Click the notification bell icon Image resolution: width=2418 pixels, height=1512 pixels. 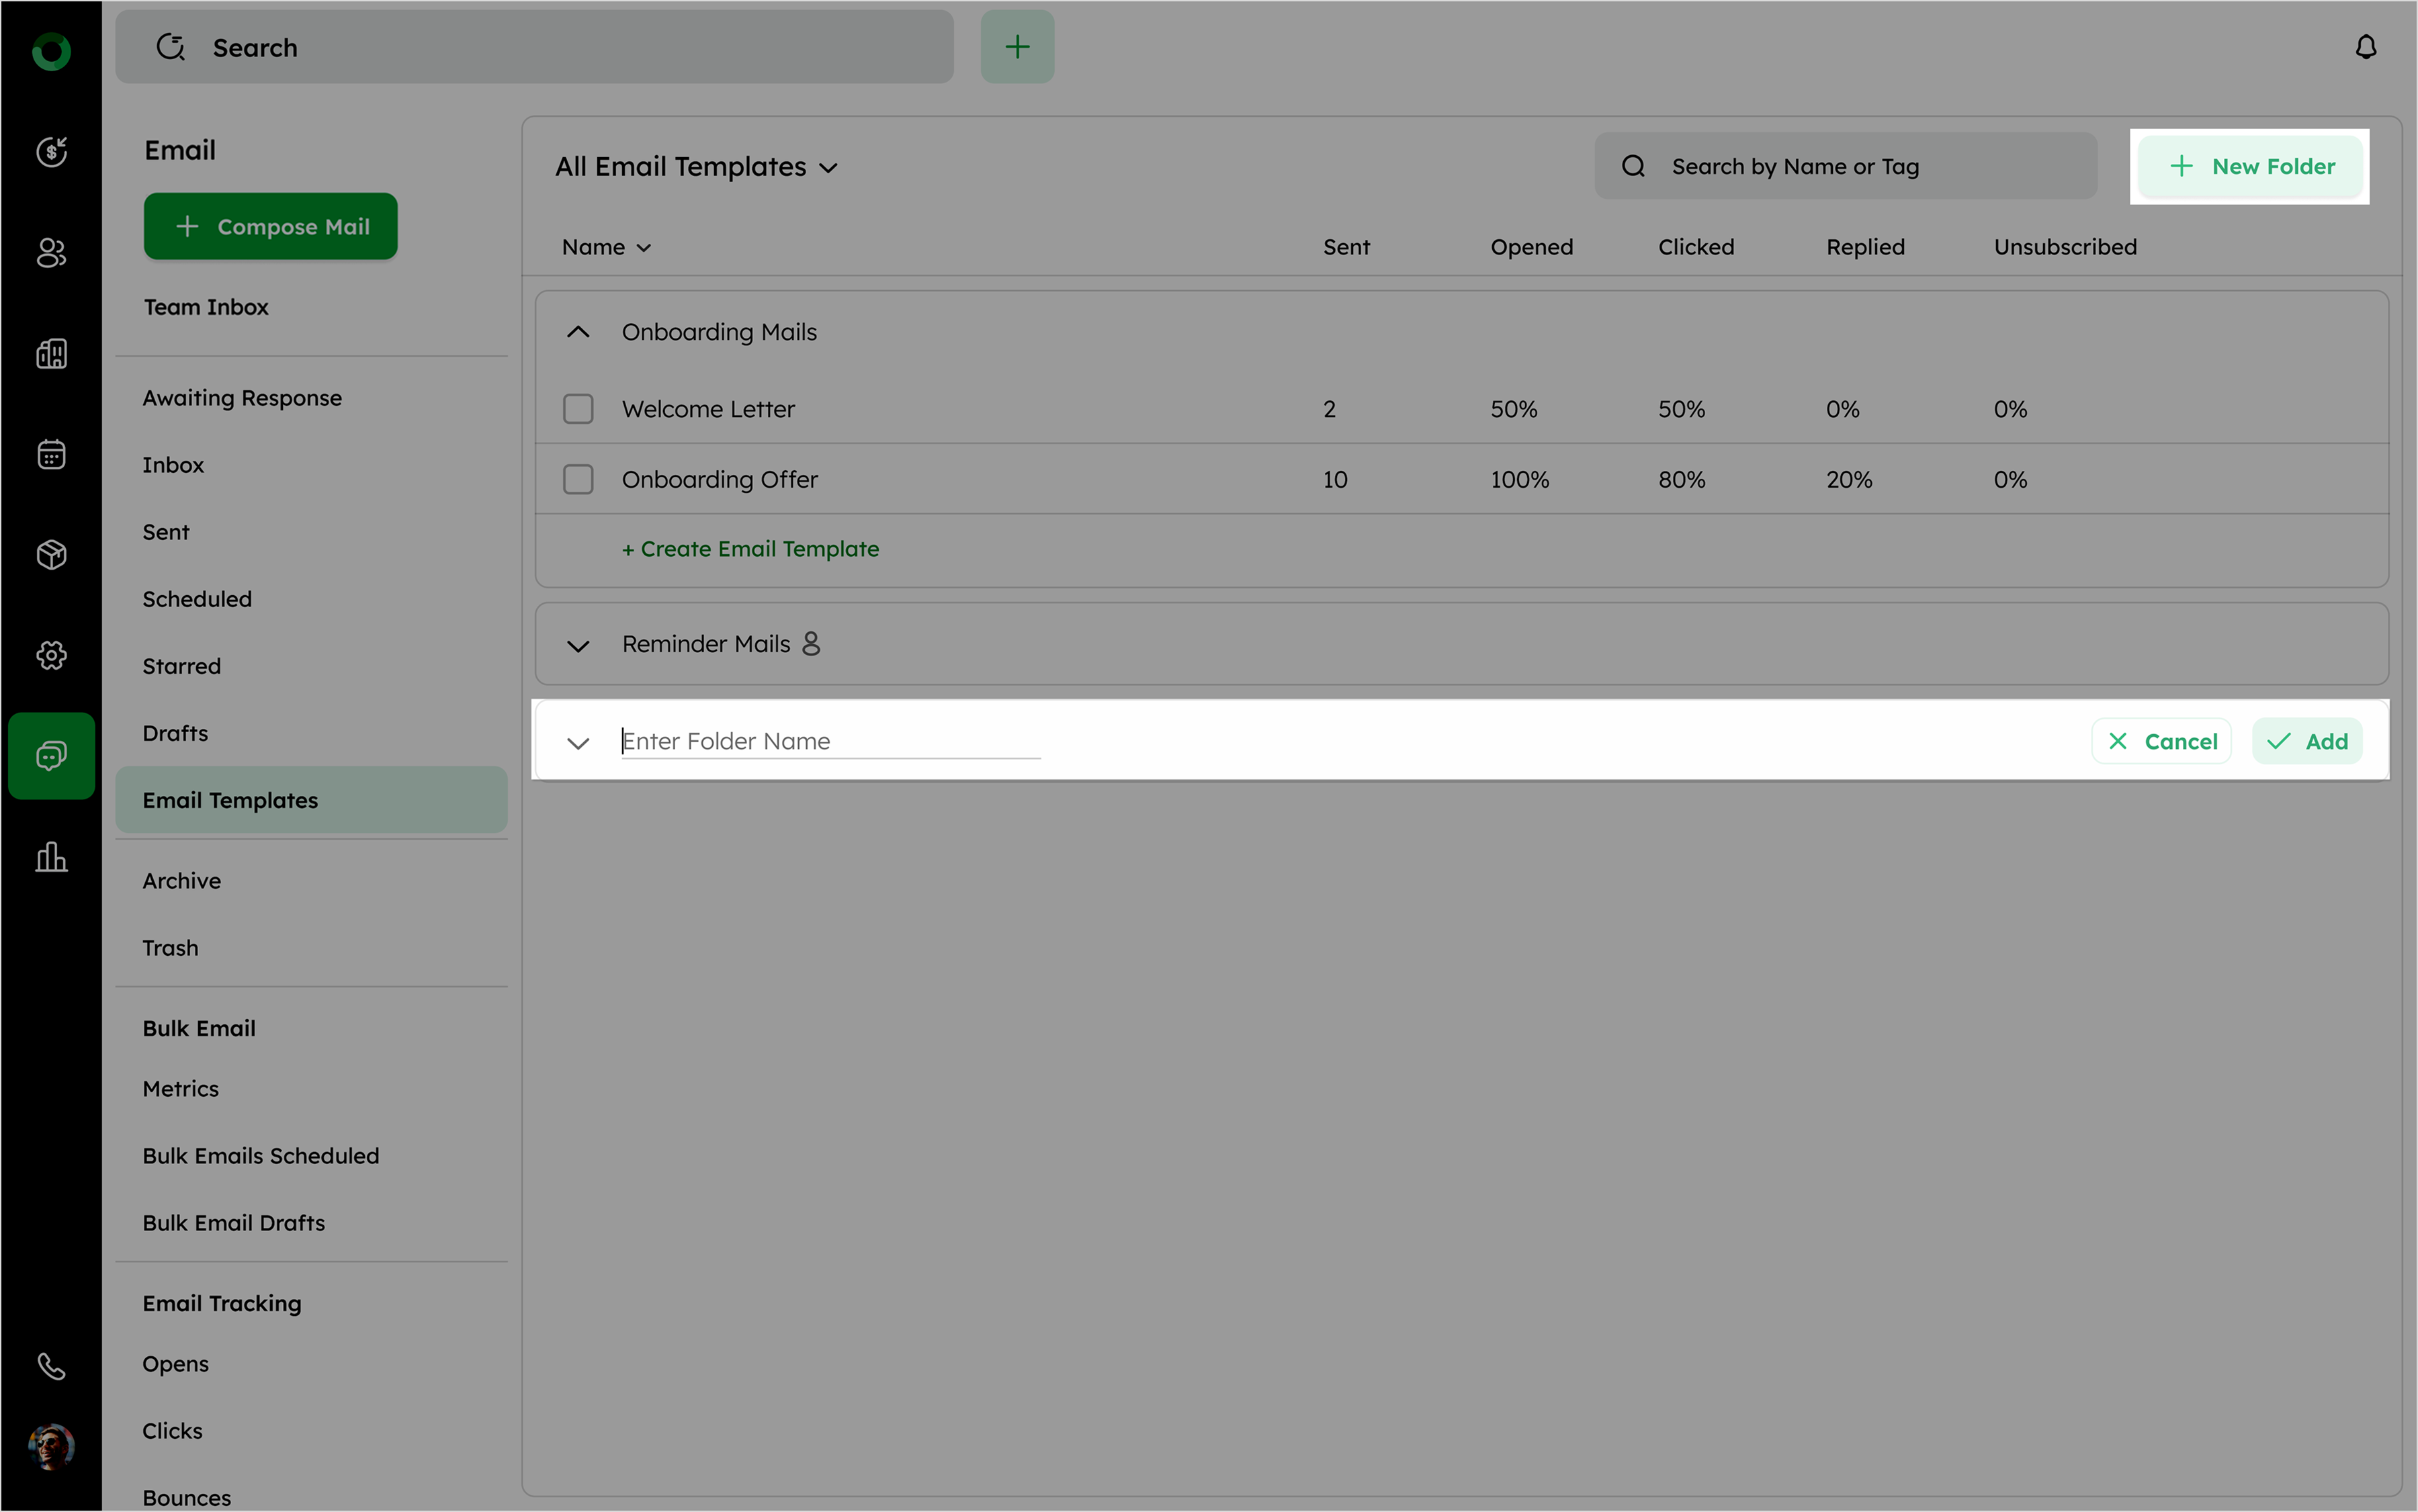click(x=2365, y=47)
